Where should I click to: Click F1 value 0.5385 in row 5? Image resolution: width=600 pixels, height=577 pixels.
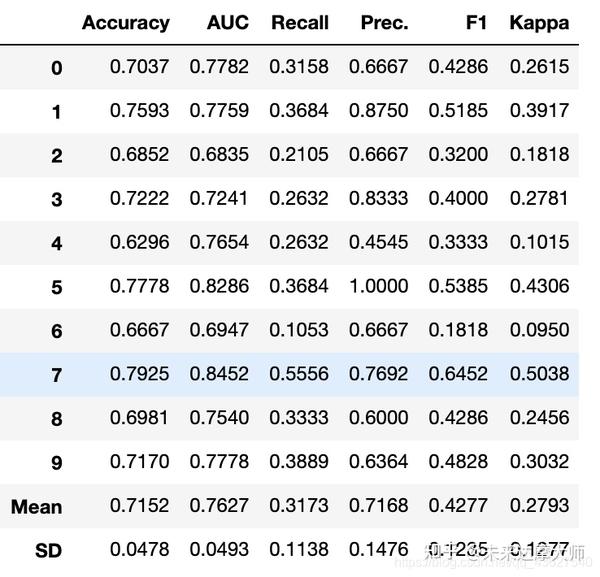[x=458, y=287]
